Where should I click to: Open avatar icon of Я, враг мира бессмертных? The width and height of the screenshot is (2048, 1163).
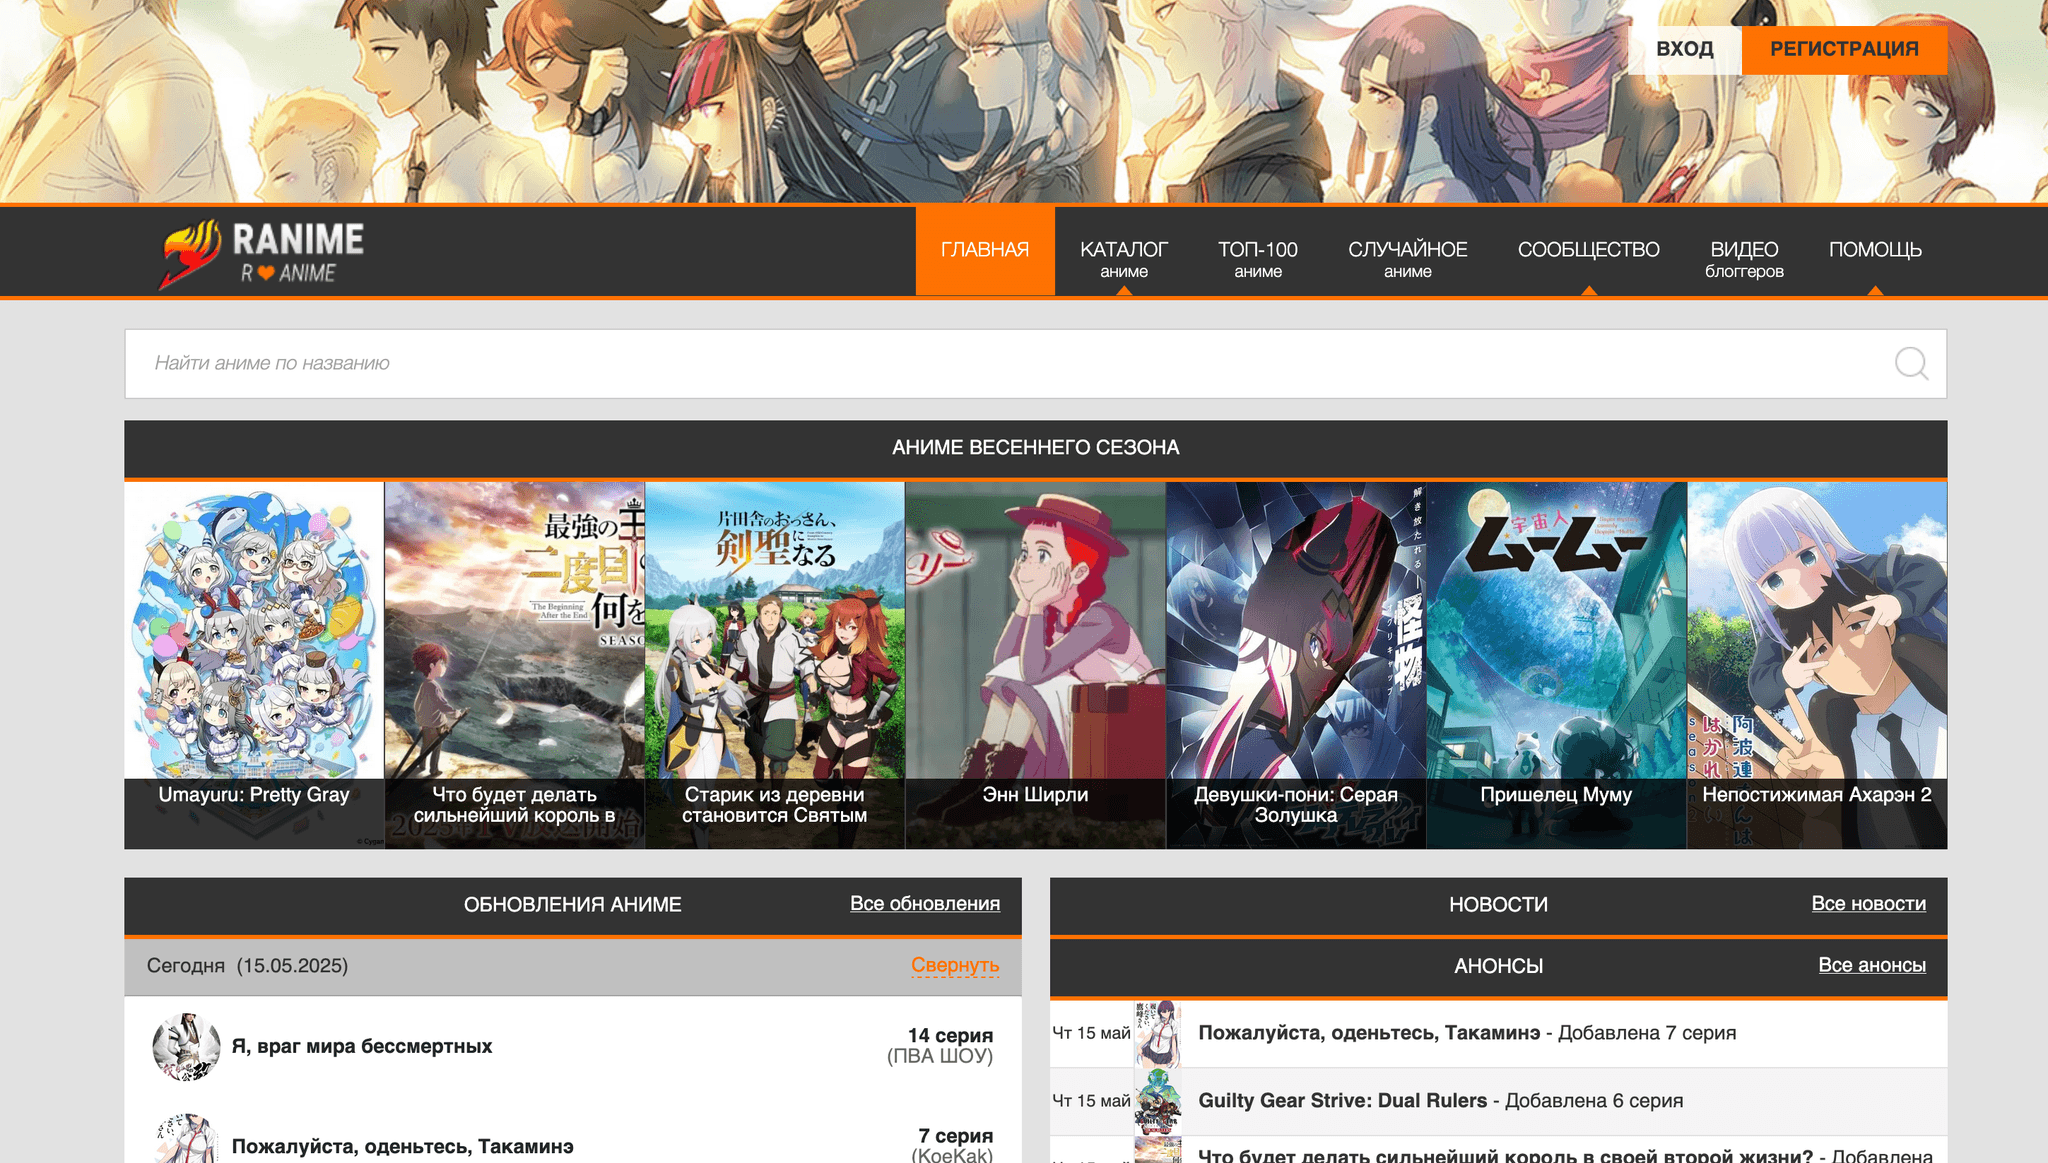pos(186,1046)
